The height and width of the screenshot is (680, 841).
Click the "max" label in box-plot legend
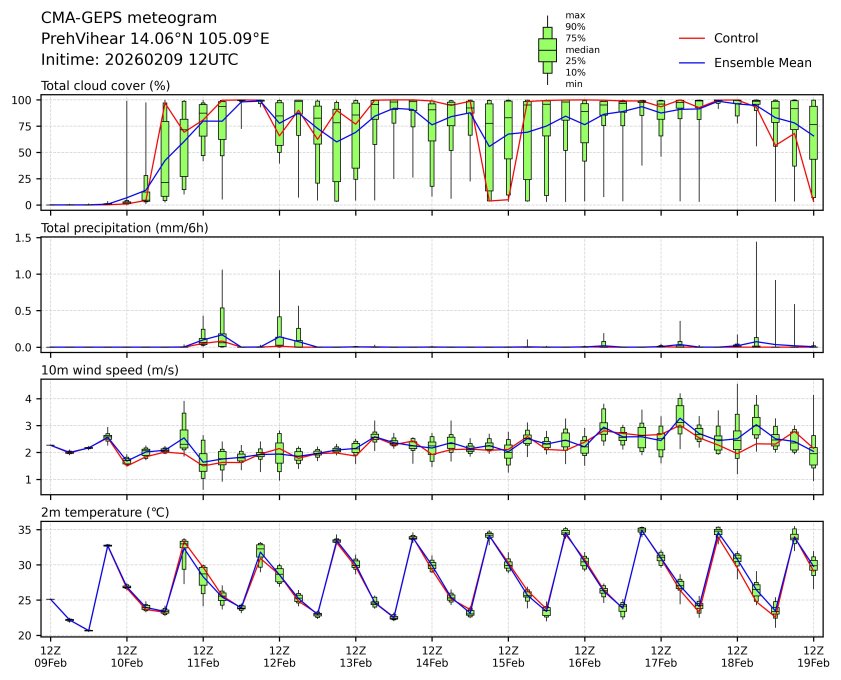[574, 16]
